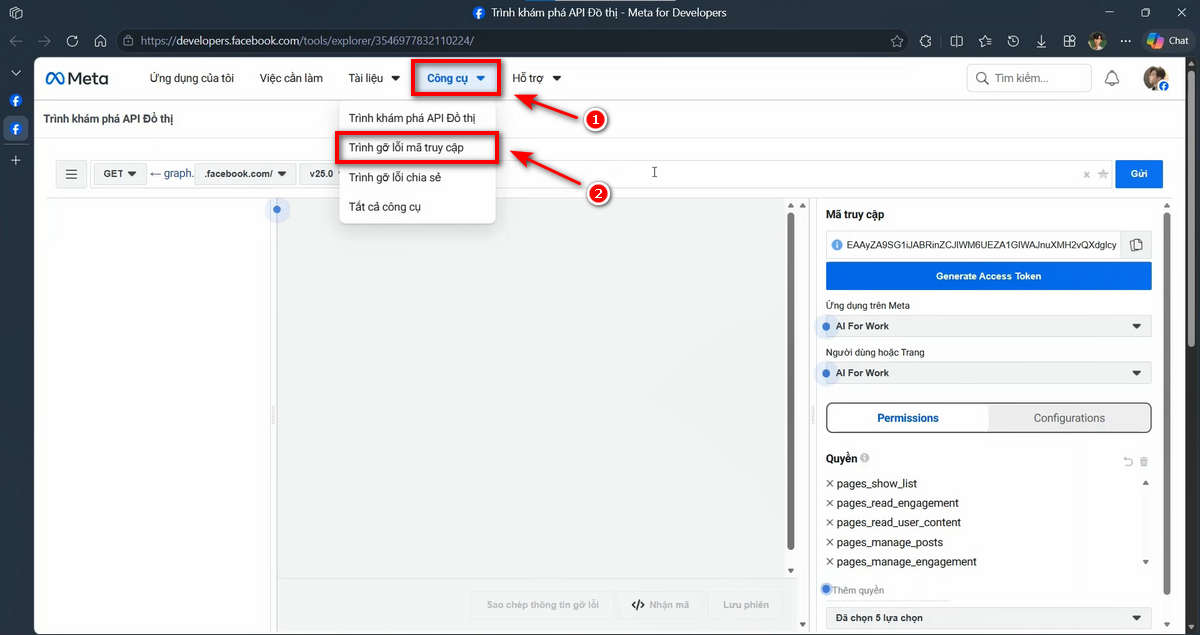Click the Nhận mã button
The image size is (1200, 635).
[661, 605]
